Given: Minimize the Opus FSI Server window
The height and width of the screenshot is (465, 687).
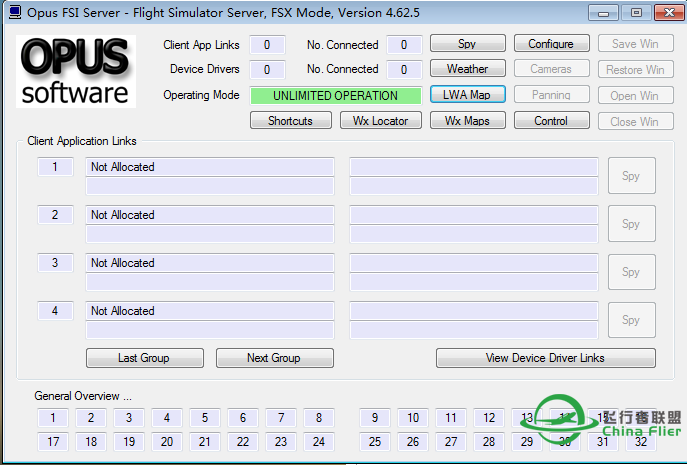Looking at the screenshot, I should 603,13.
